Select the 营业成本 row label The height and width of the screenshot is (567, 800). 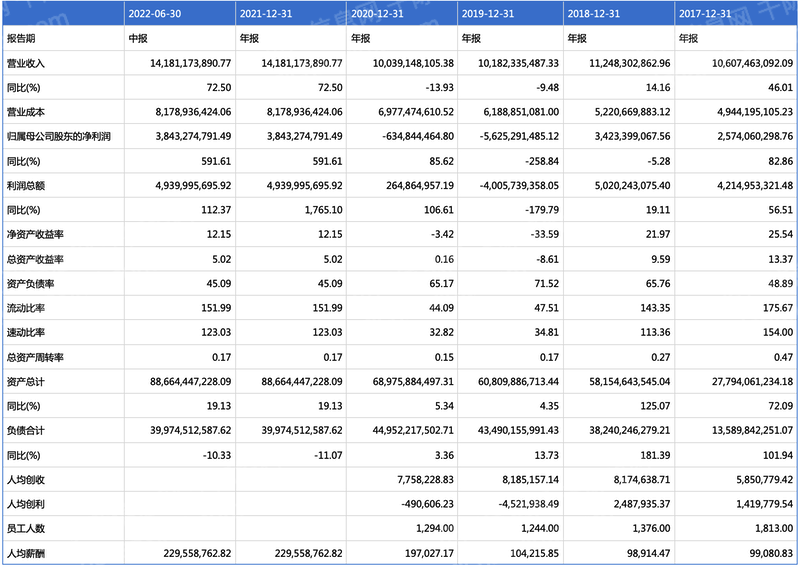click(x=26, y=112)
